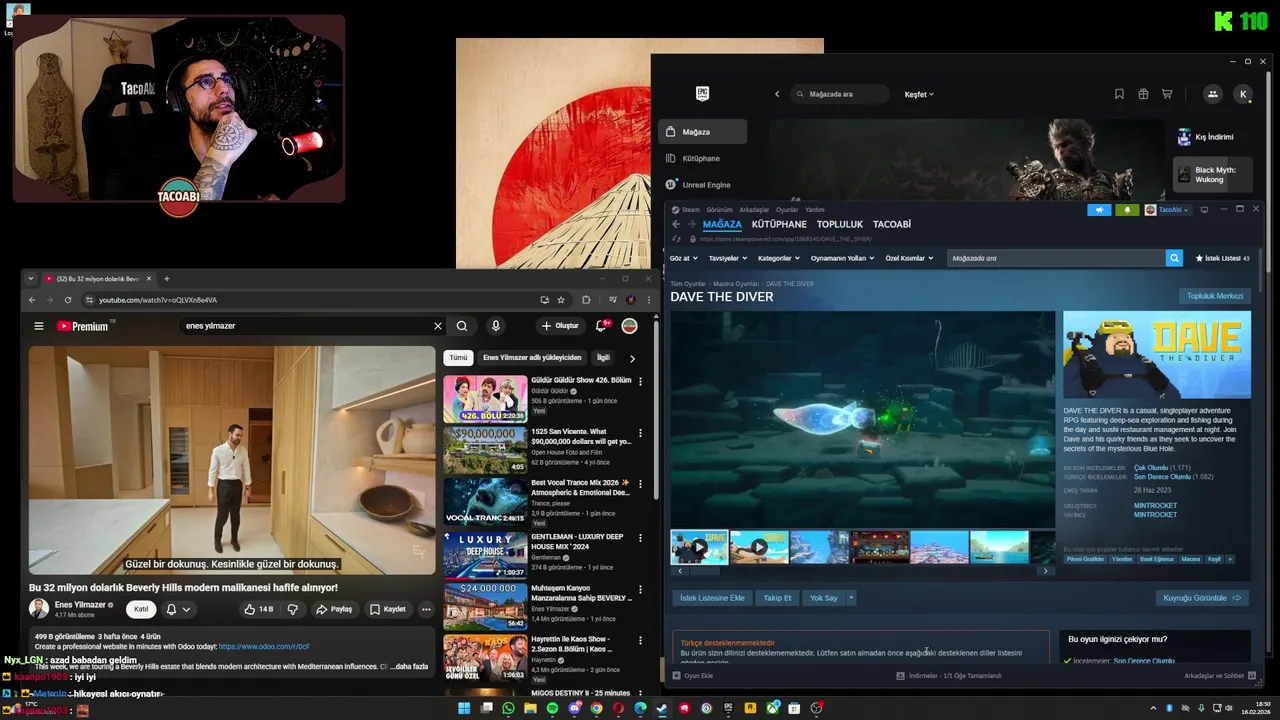Open İstek Listesi link in Steam
1280x720 pixels.
pyautogui.click(x=1222, y=258)
